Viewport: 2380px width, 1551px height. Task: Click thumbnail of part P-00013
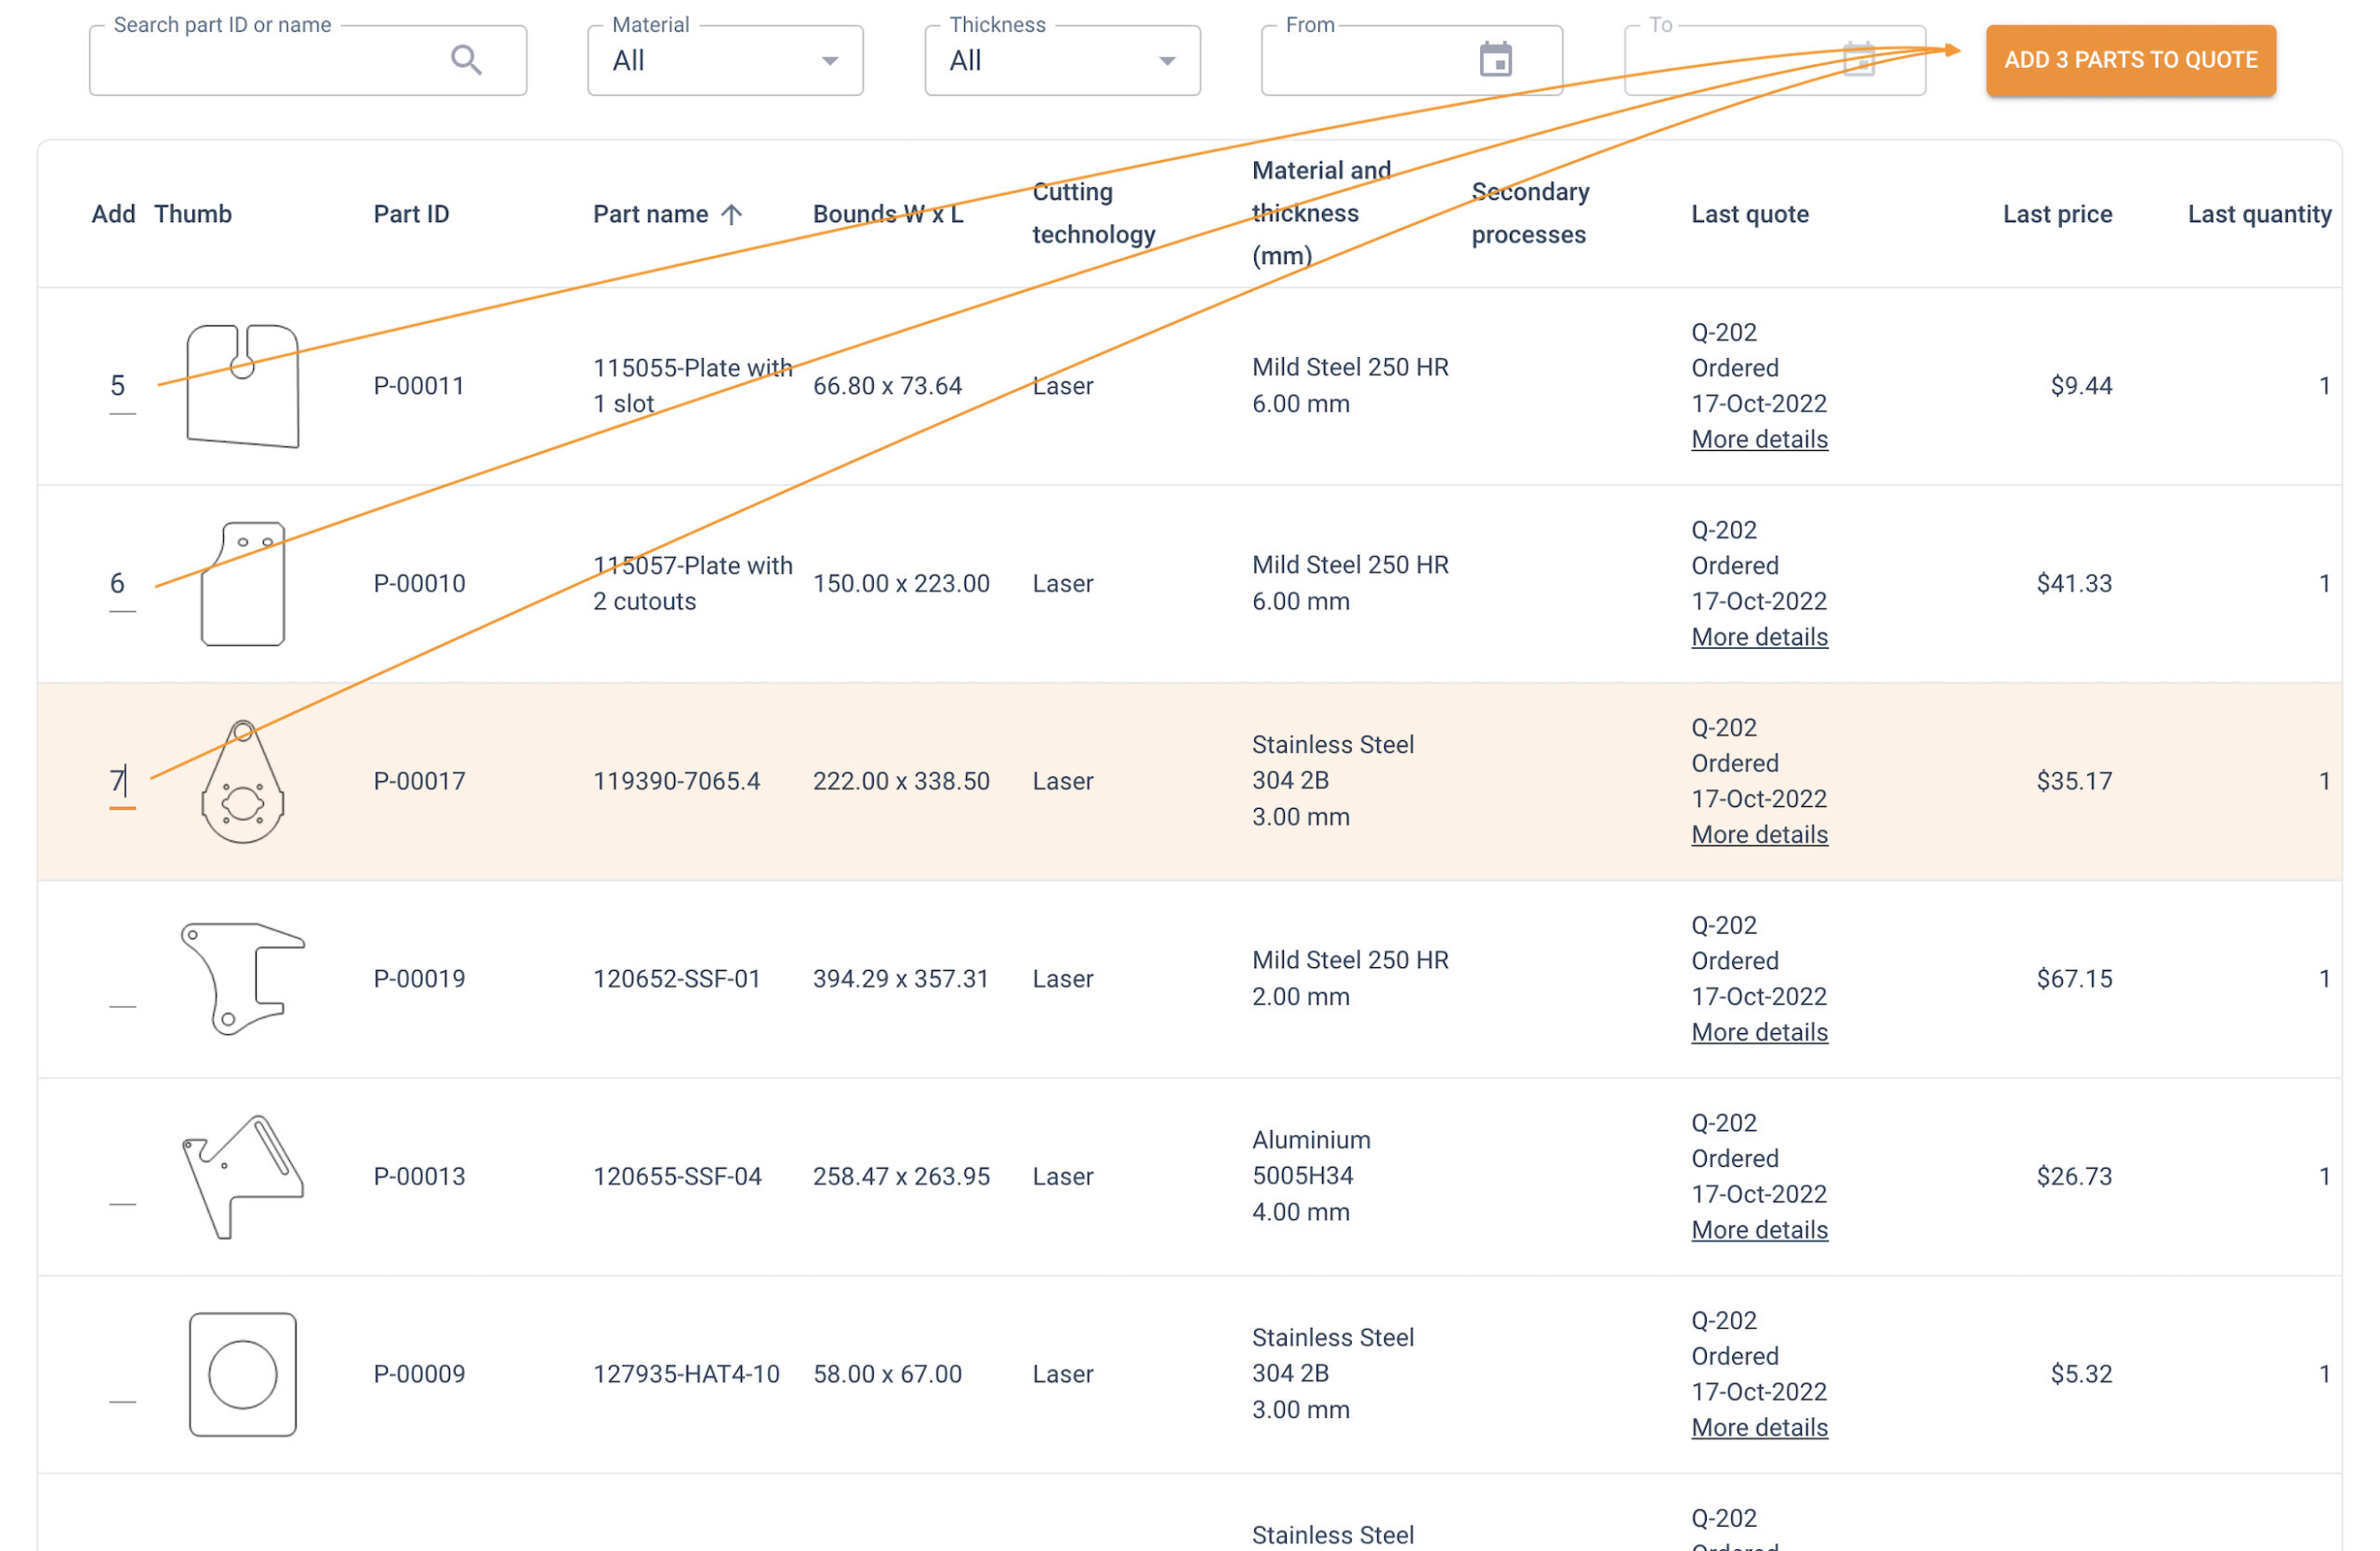242,1177
